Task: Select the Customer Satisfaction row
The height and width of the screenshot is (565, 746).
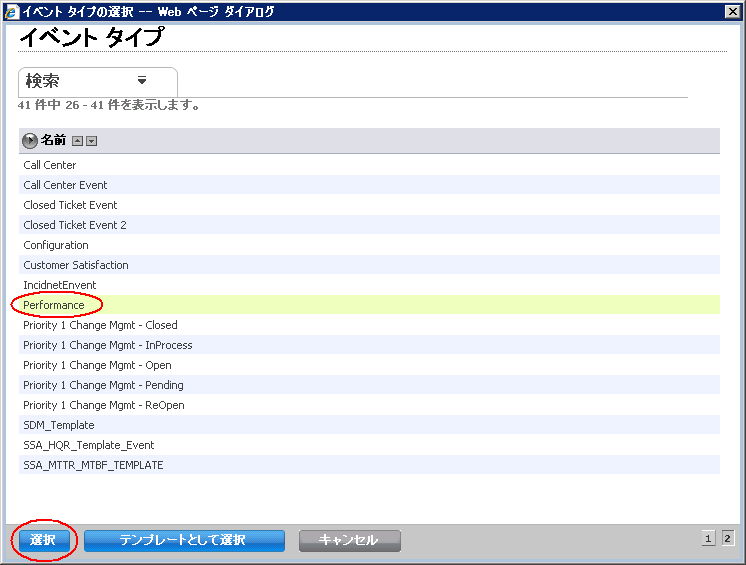Action: pos(369,264)
